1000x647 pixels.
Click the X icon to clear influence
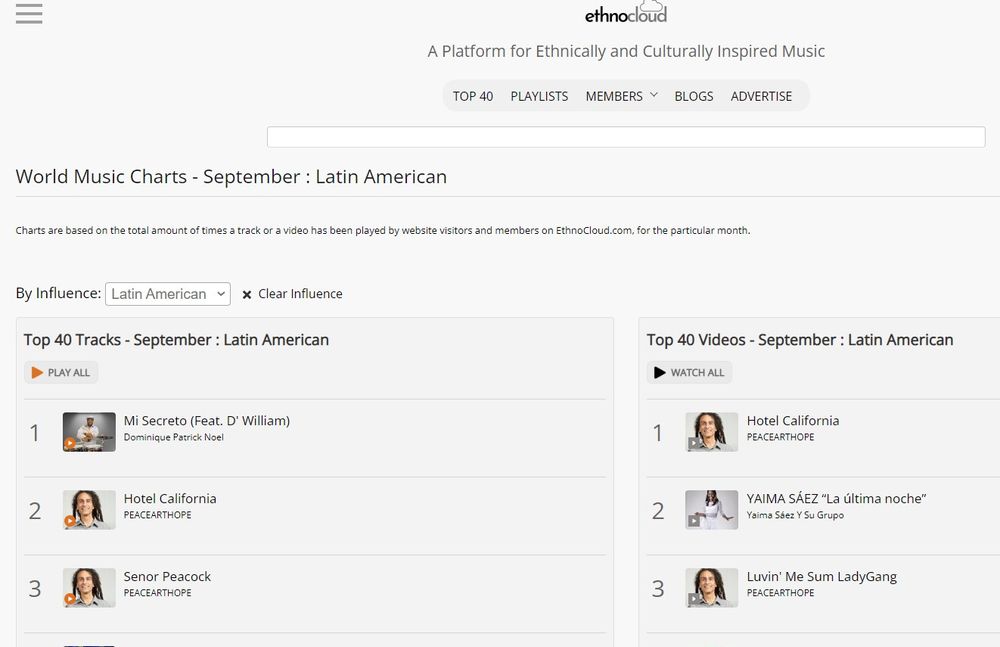247,295
